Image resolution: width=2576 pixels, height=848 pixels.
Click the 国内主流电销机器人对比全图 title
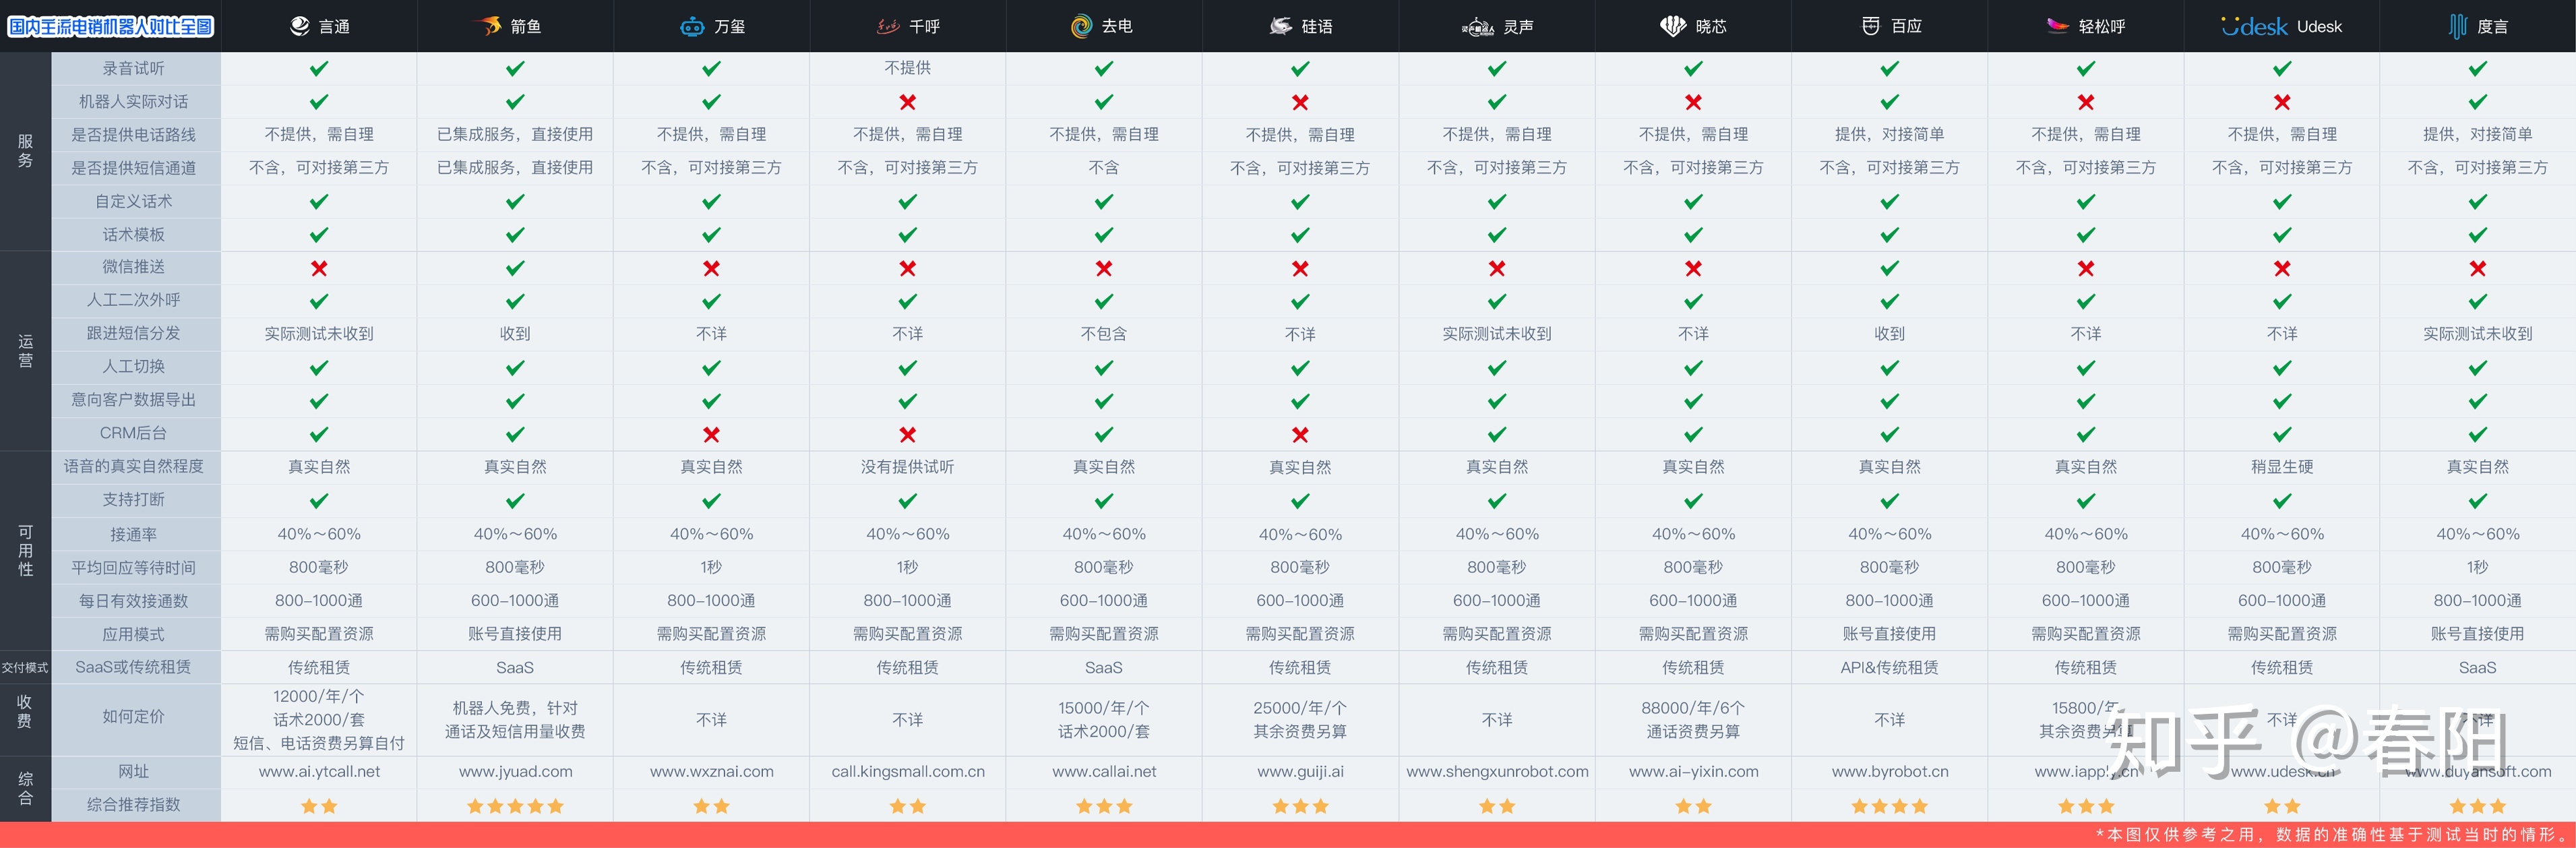click(111, 26)
